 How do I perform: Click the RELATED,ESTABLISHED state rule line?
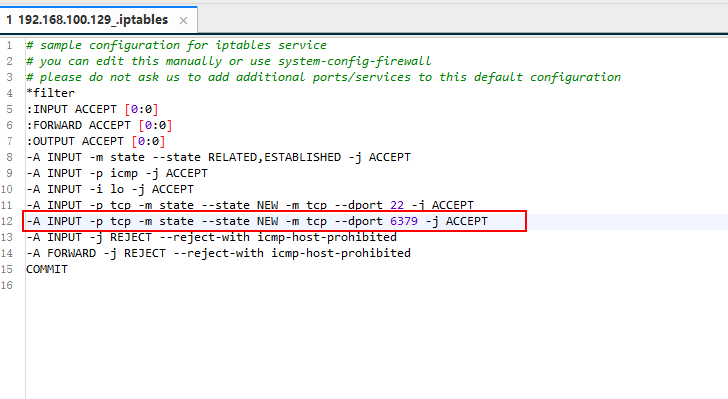click(x=218, y=157)
